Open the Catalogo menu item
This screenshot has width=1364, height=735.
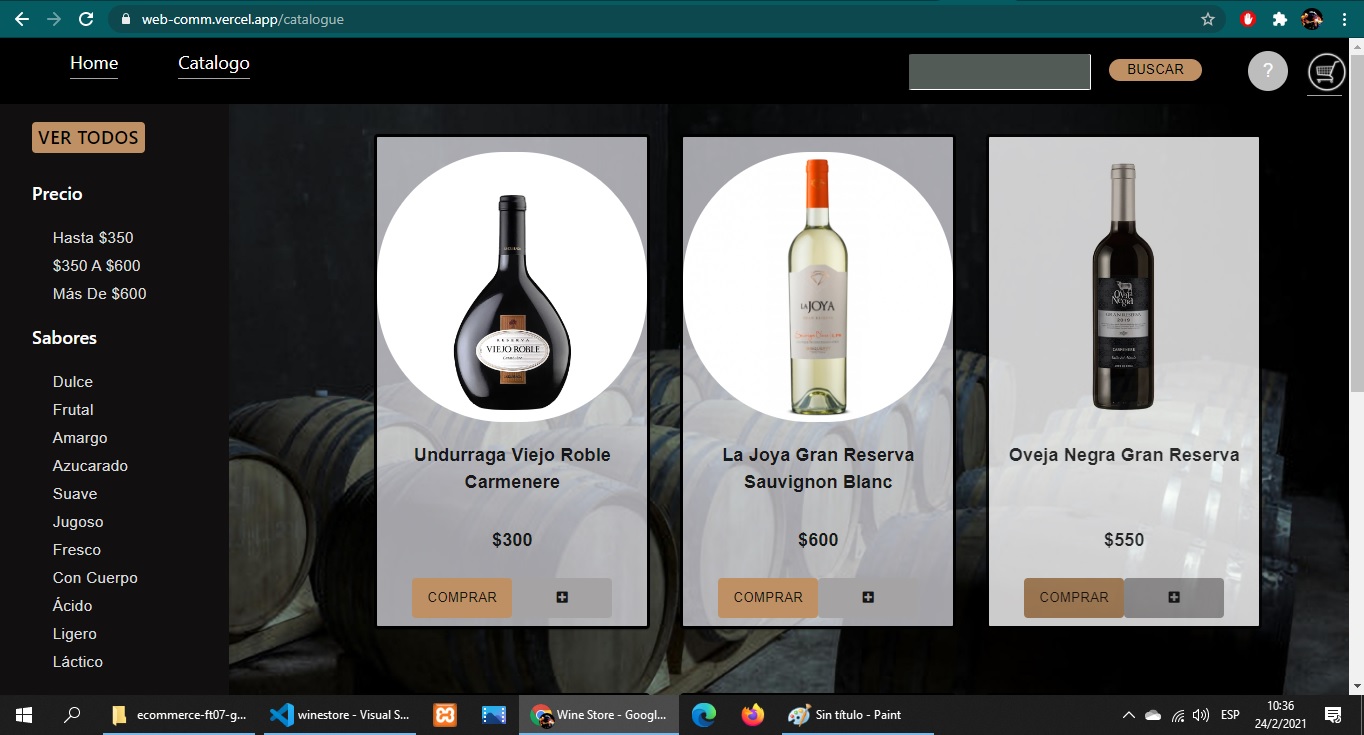click(x=213, y=62)
